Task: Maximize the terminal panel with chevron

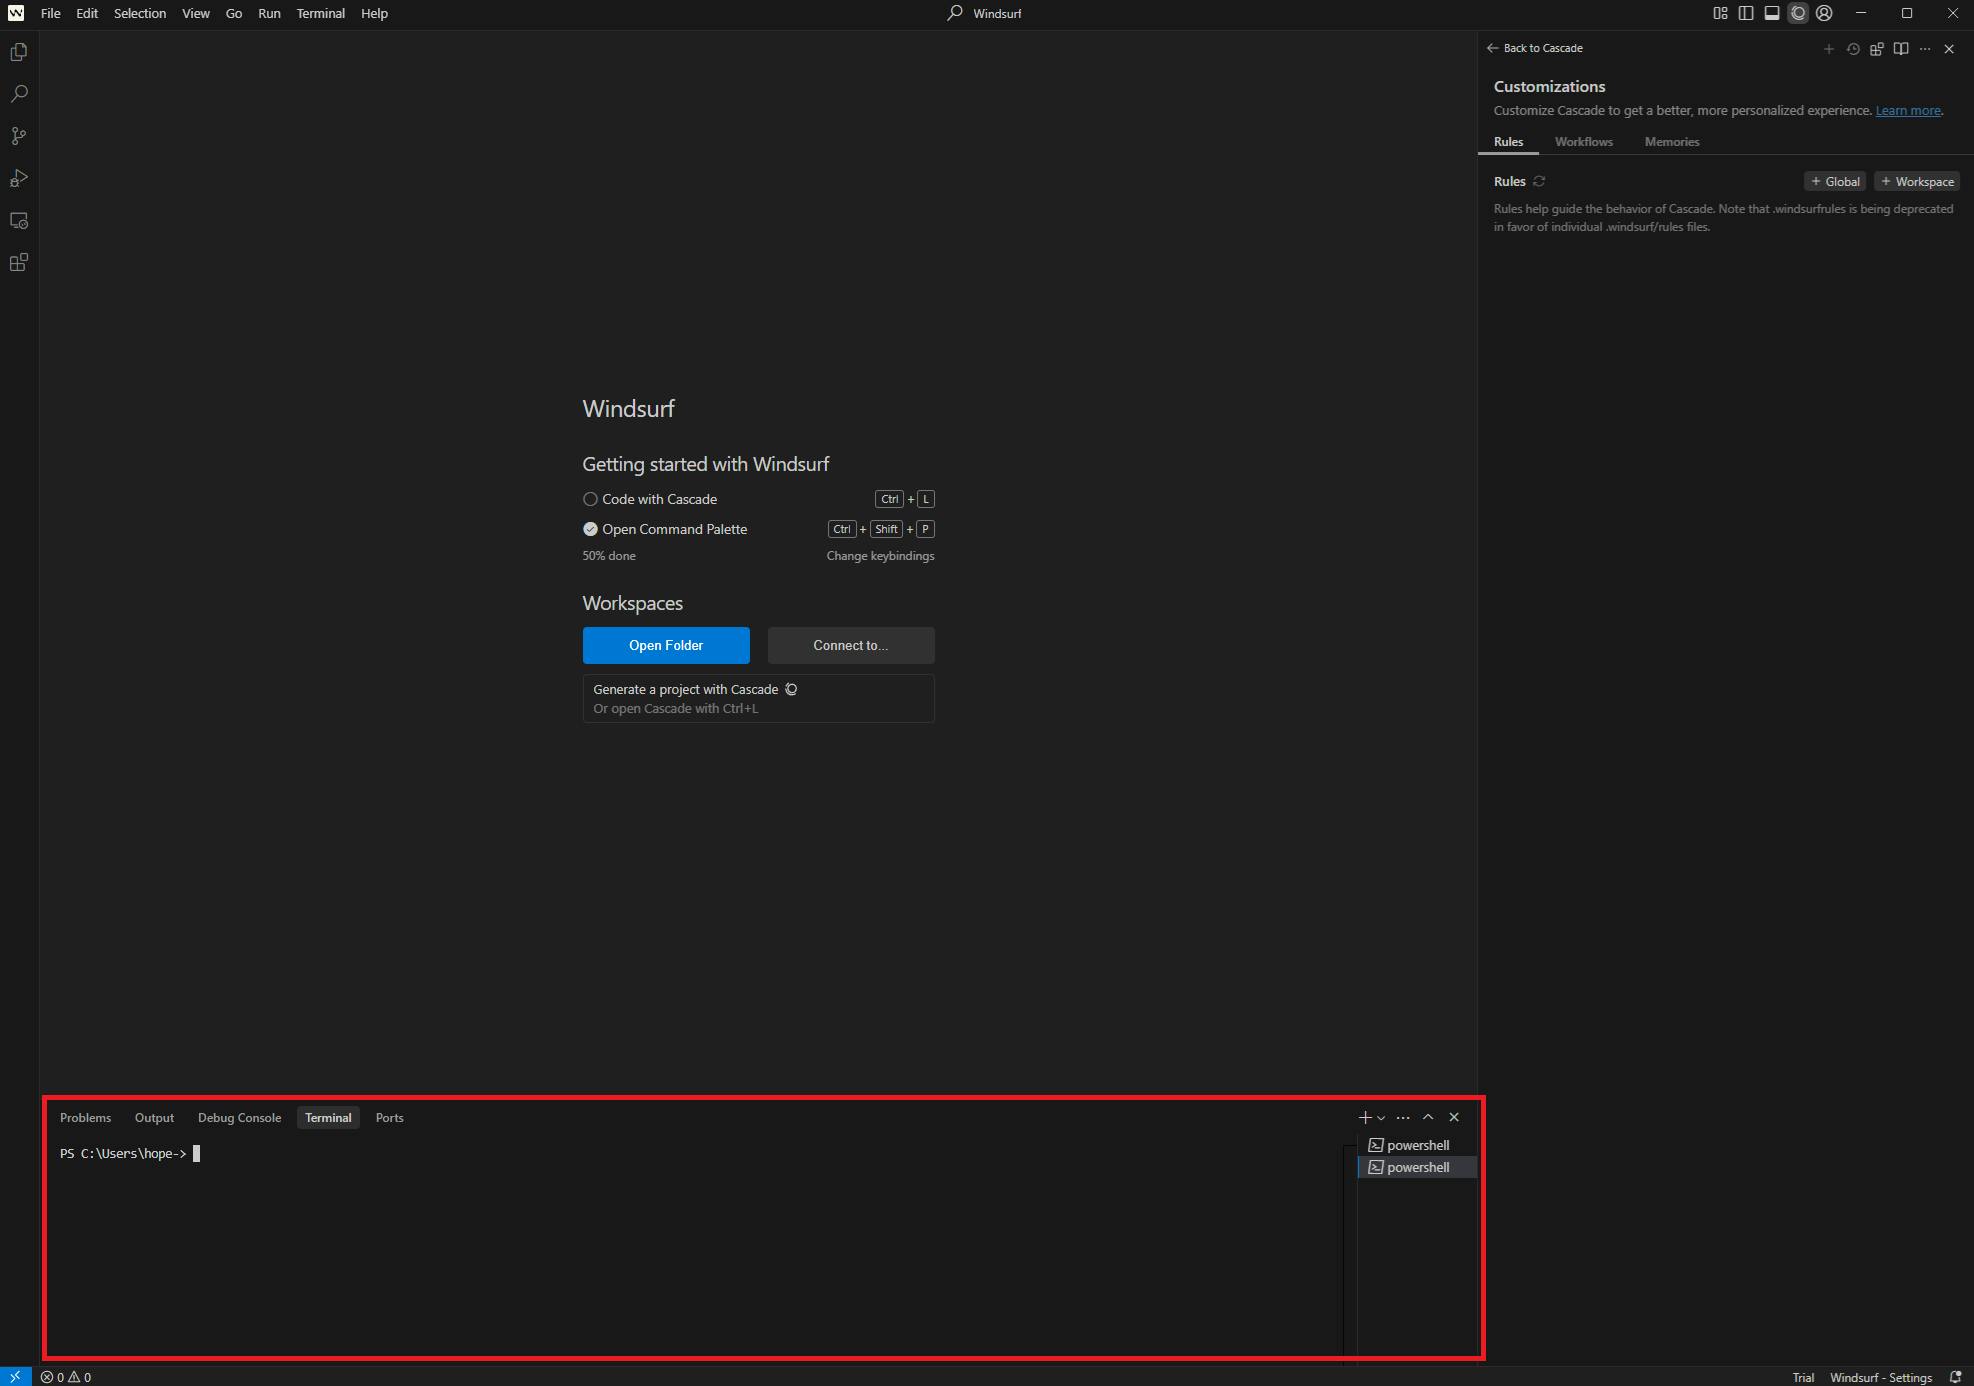Action: pyautogui.click(x=1428, y=1118)
